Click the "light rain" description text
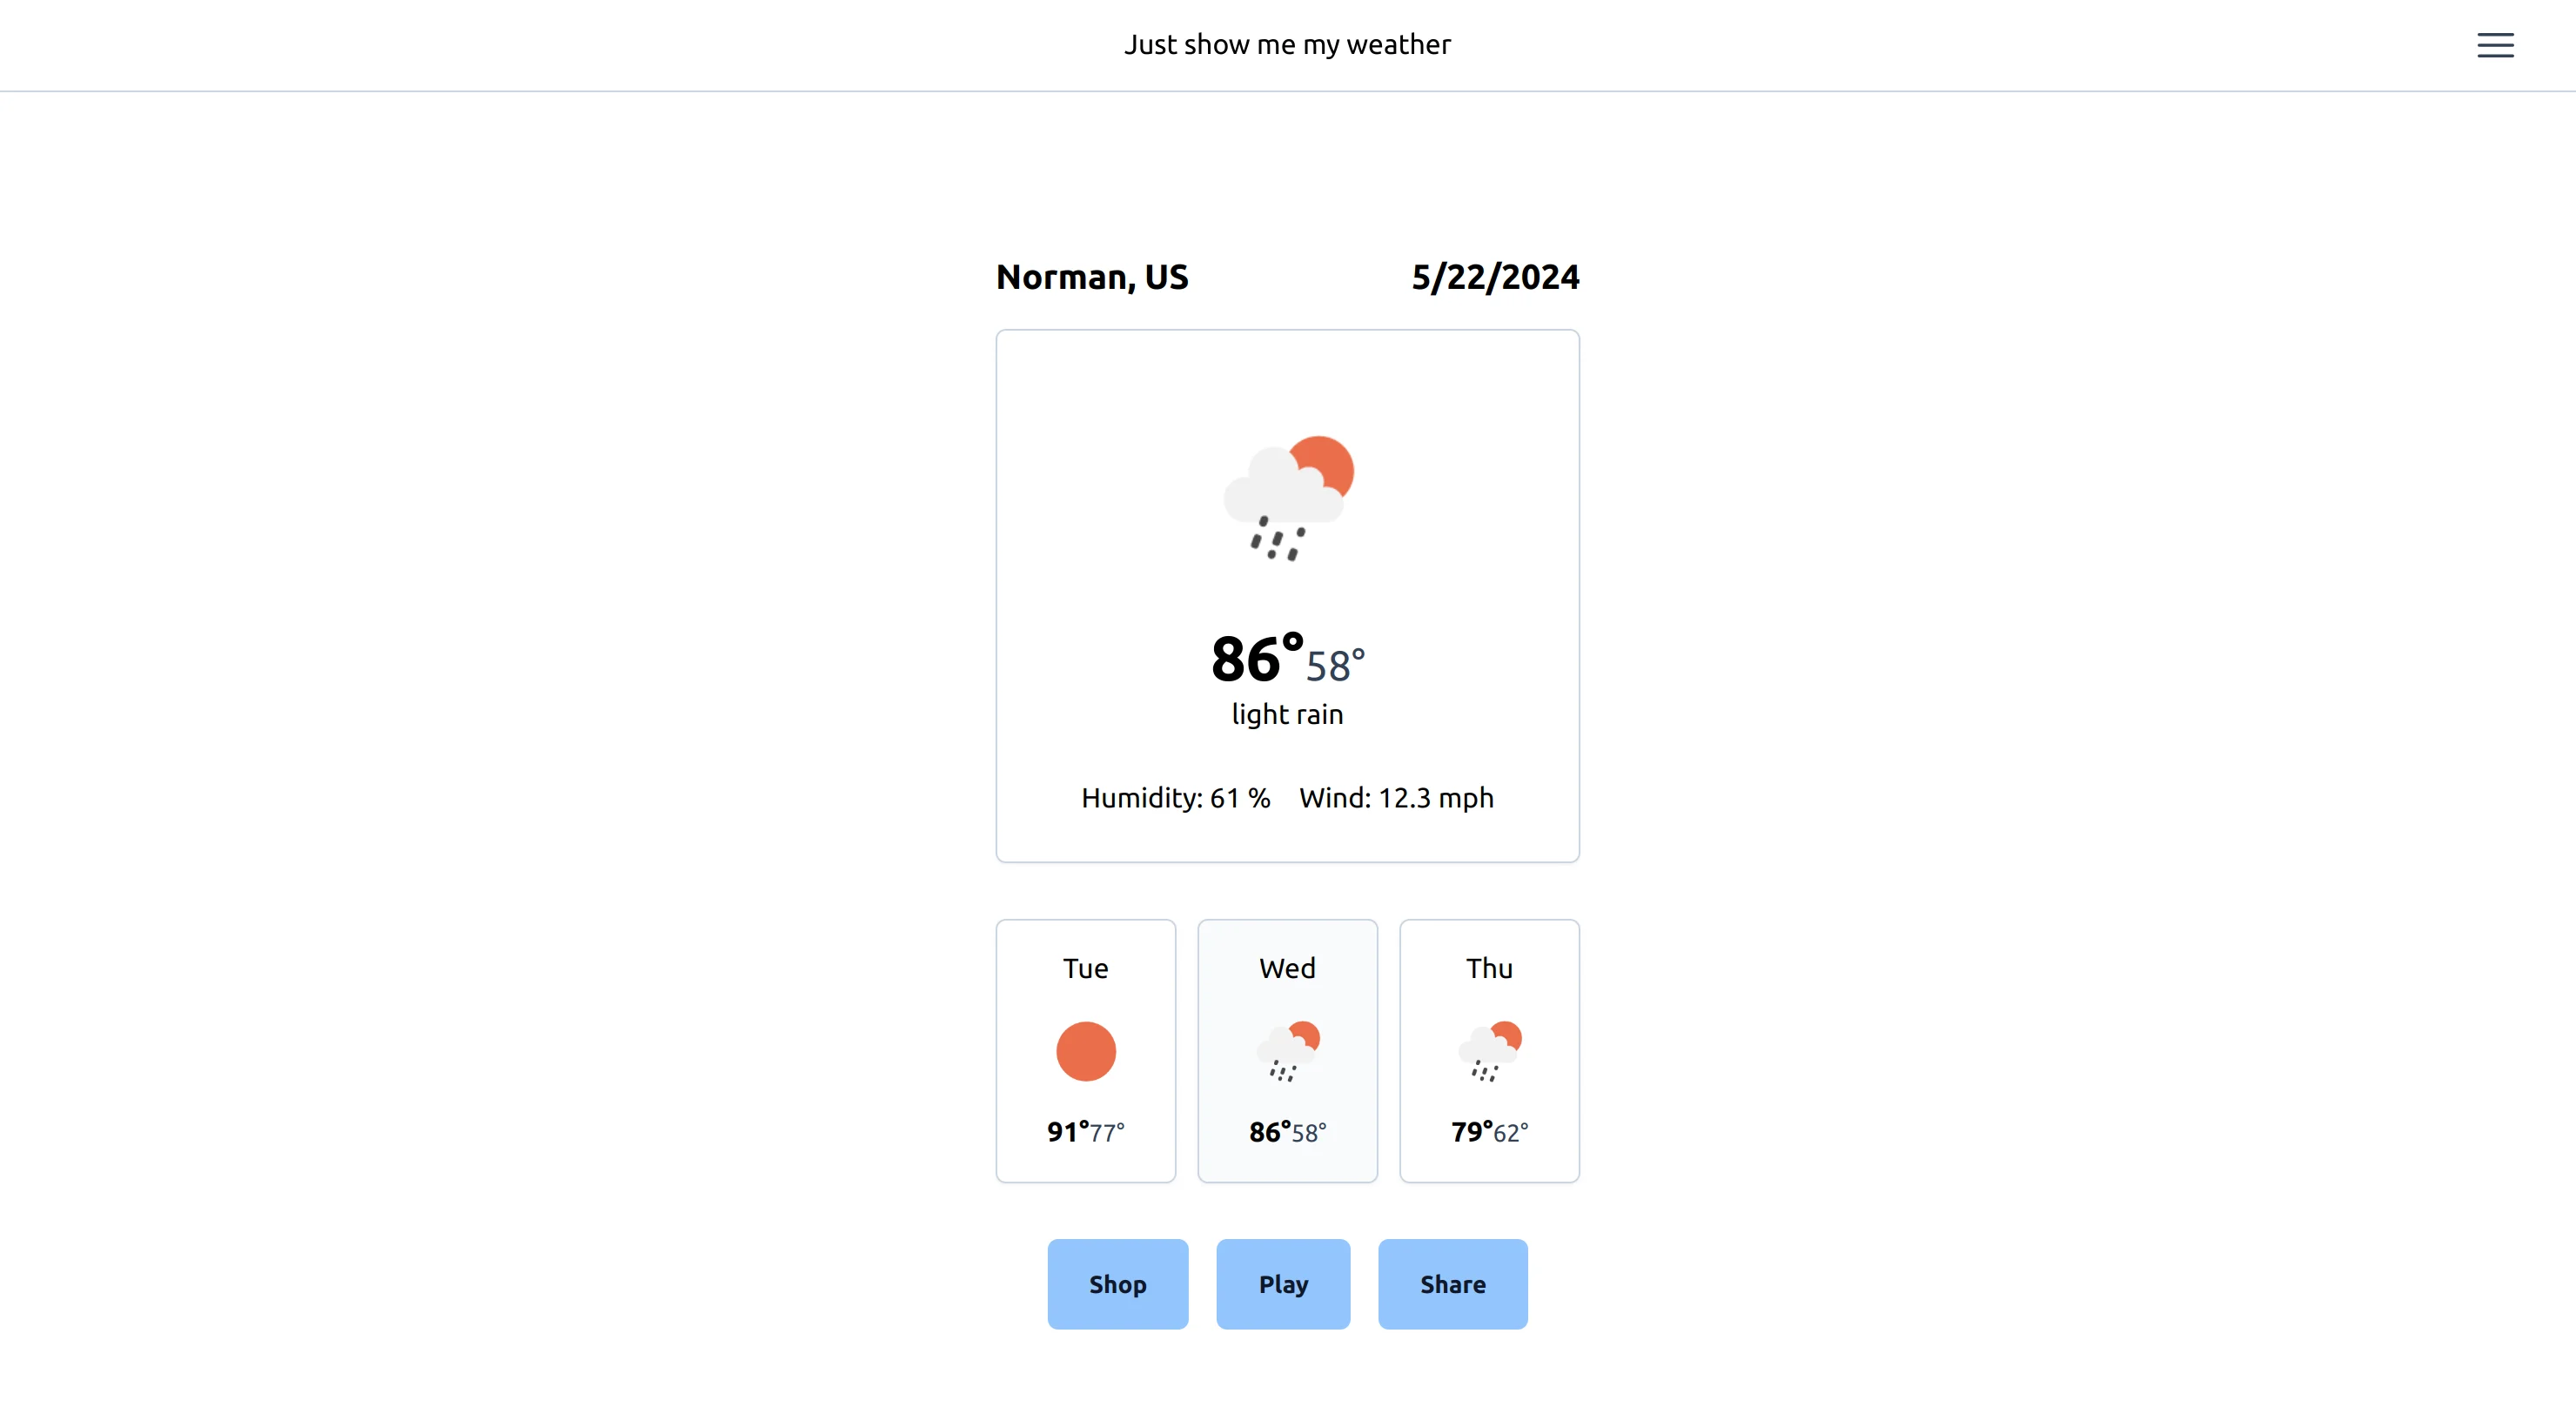Screen dimensions: 2576x1427 1287,714
